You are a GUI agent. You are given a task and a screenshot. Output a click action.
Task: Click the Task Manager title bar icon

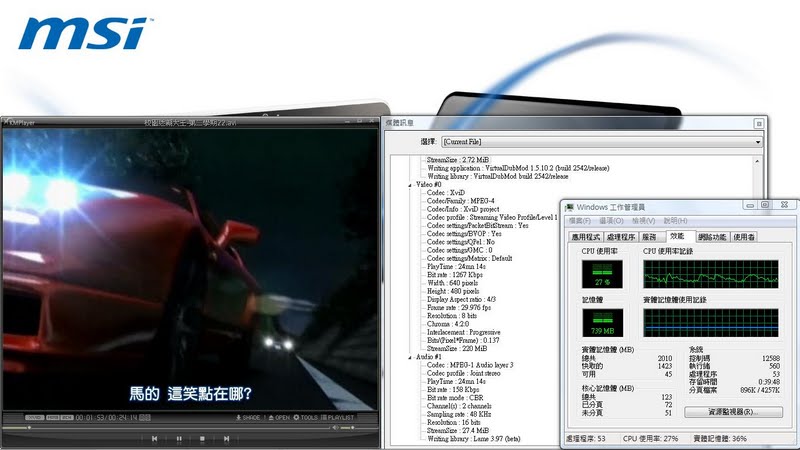[x=569, y=207]
